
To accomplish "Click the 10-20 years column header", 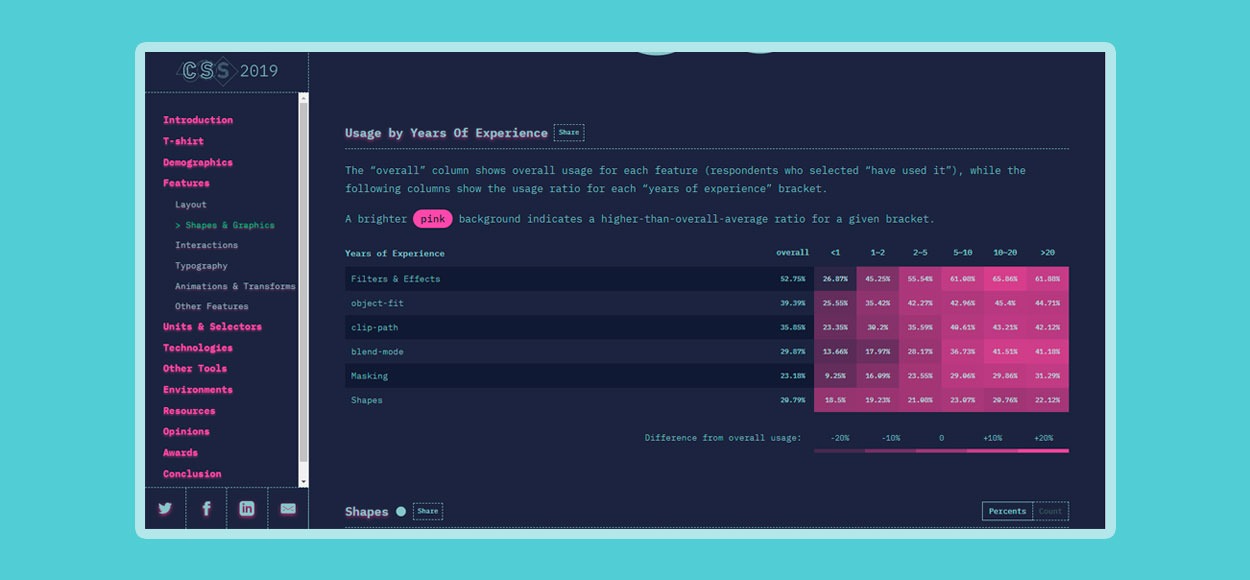I will click(x=1005, y=253).
